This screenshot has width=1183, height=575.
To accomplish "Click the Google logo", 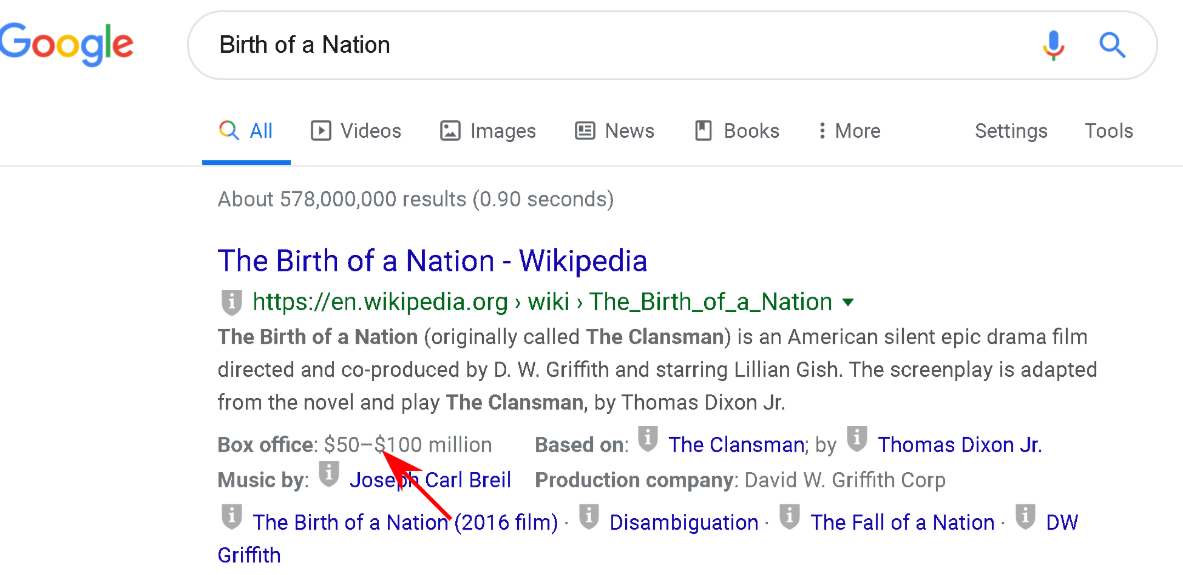I will pyautogui.click(x=66, y=45).
